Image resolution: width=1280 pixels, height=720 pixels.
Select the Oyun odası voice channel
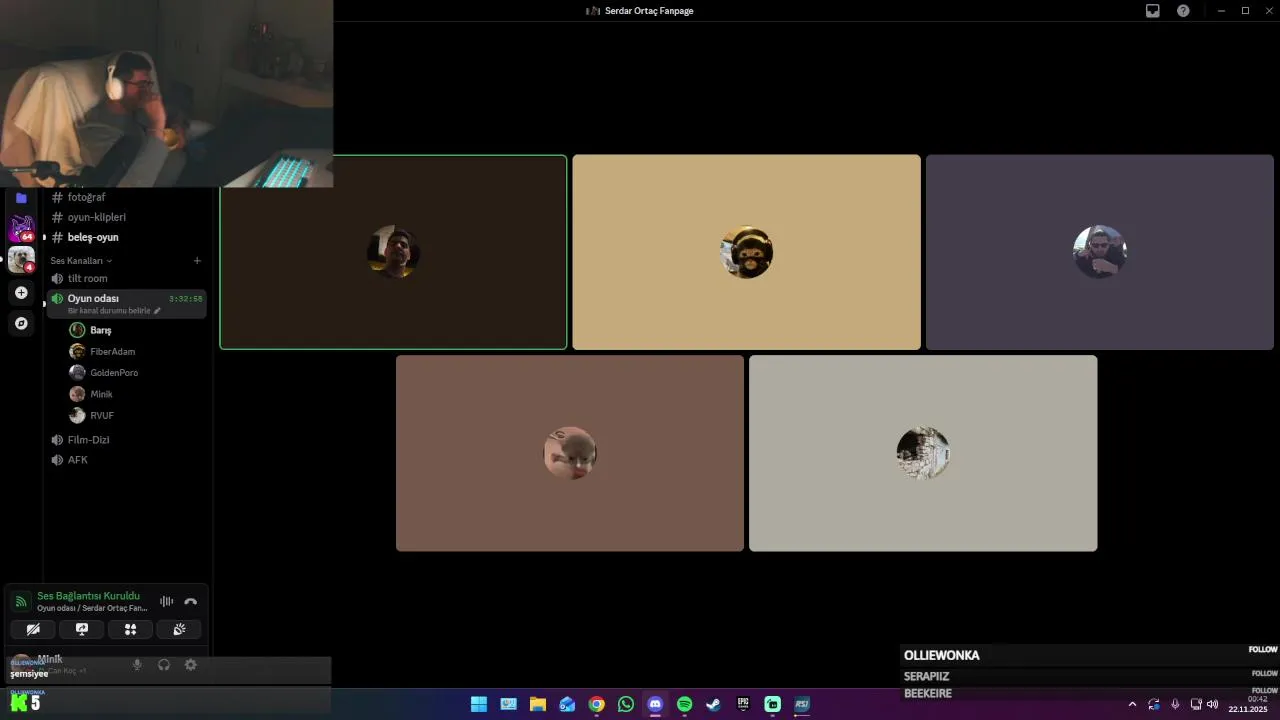click(x=127, y=303)
